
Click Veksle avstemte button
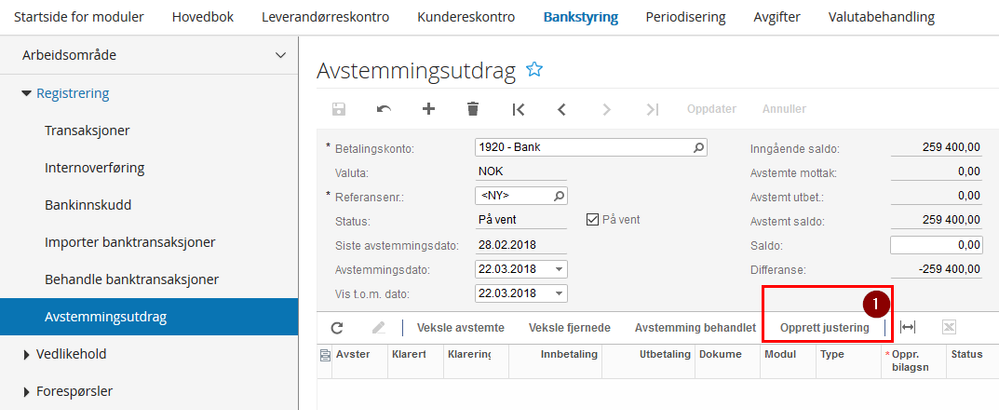(461, 328)
